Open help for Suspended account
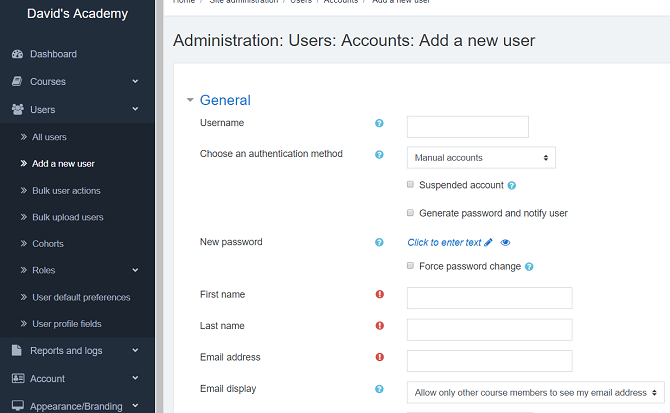Screen dimensions: 670x413 tap(511, 185)
